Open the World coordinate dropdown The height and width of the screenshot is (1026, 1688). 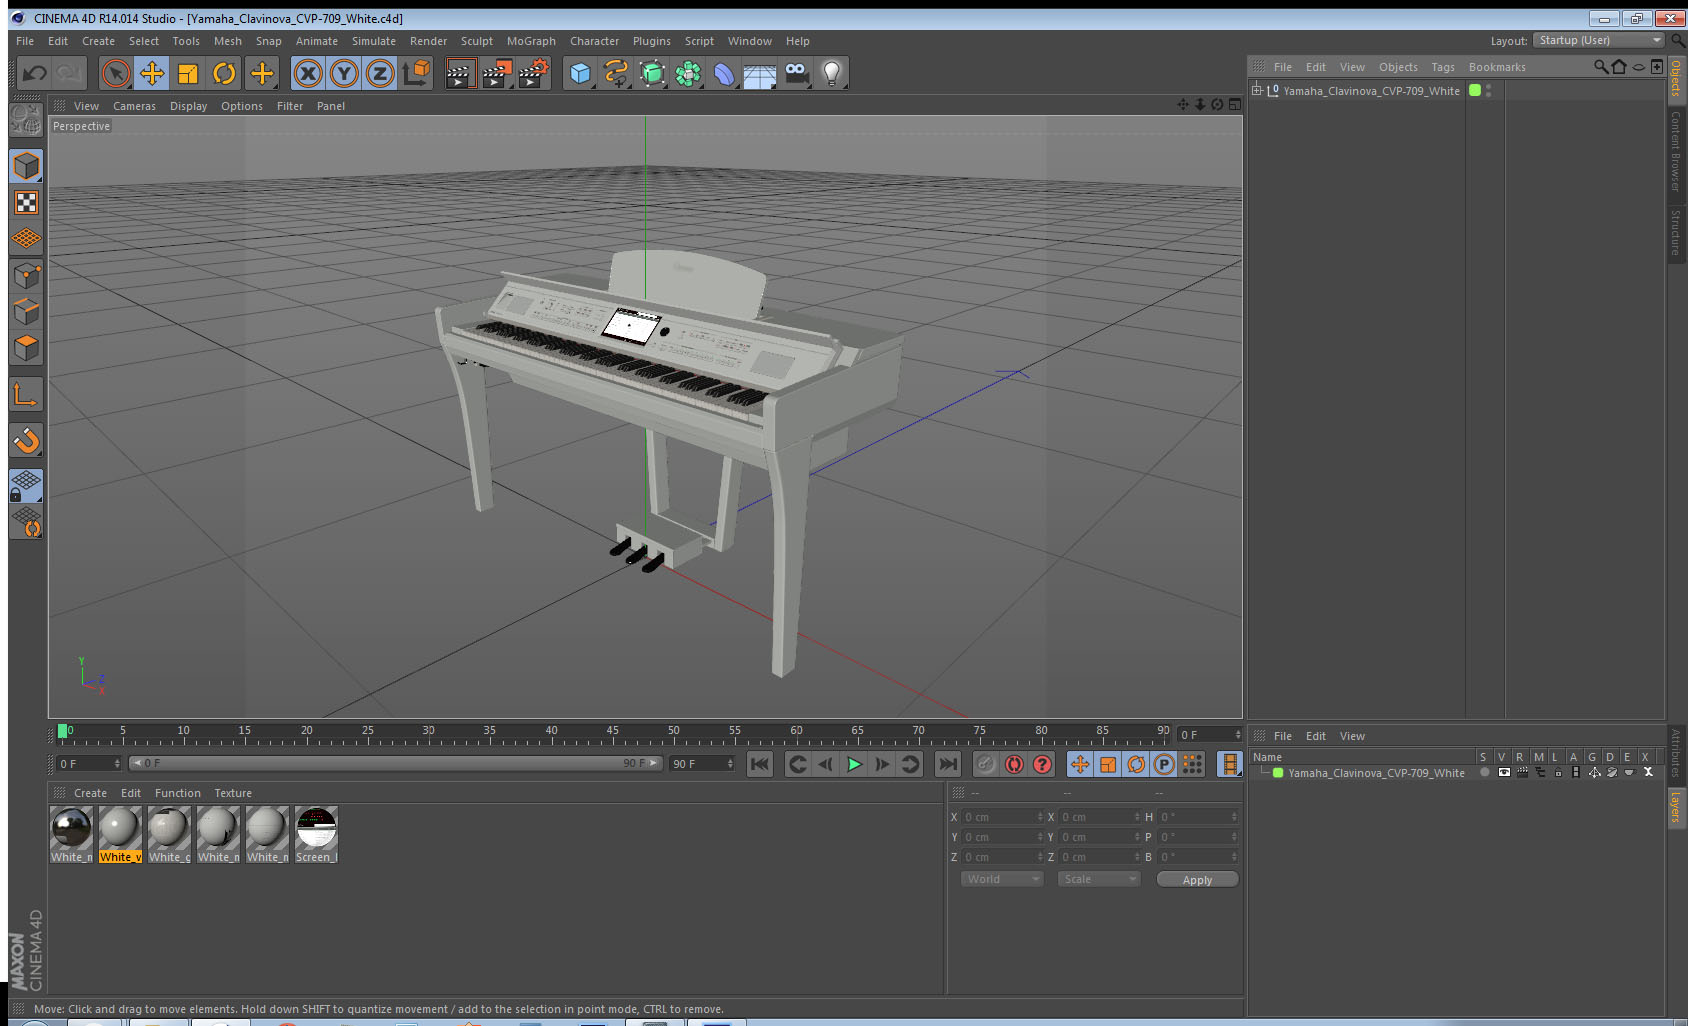[x=1002, y=879]
